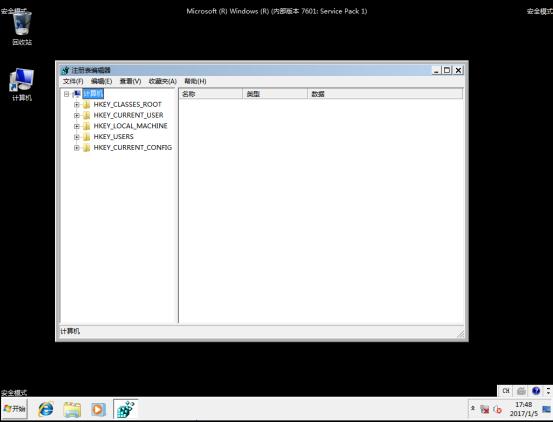Click the red X network tray icon
553x422 pixels.
tap(485, 409)
